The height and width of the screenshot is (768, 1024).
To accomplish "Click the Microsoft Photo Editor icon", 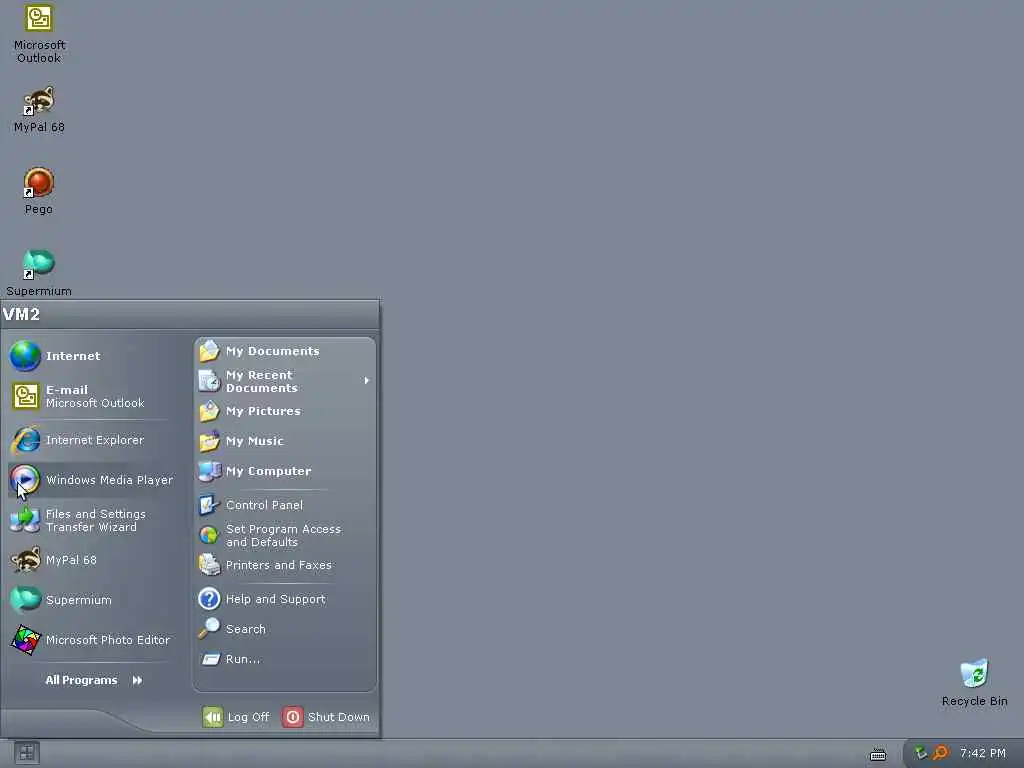I will [x=25, y=640].
